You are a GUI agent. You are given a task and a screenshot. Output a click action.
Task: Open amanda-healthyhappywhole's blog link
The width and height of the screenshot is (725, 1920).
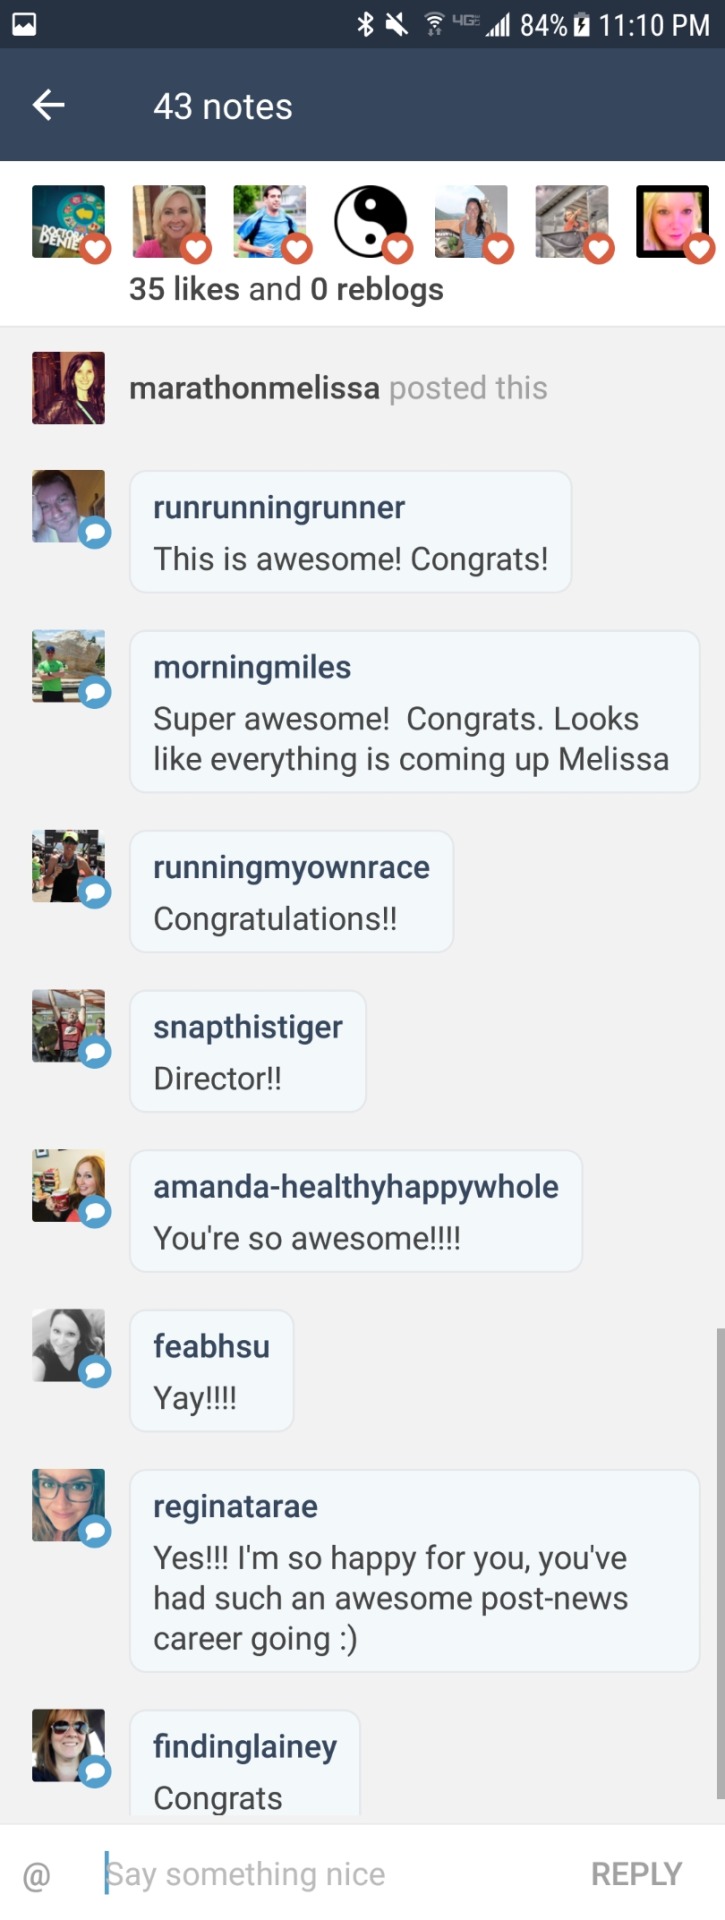click(x=355, y=1187)
